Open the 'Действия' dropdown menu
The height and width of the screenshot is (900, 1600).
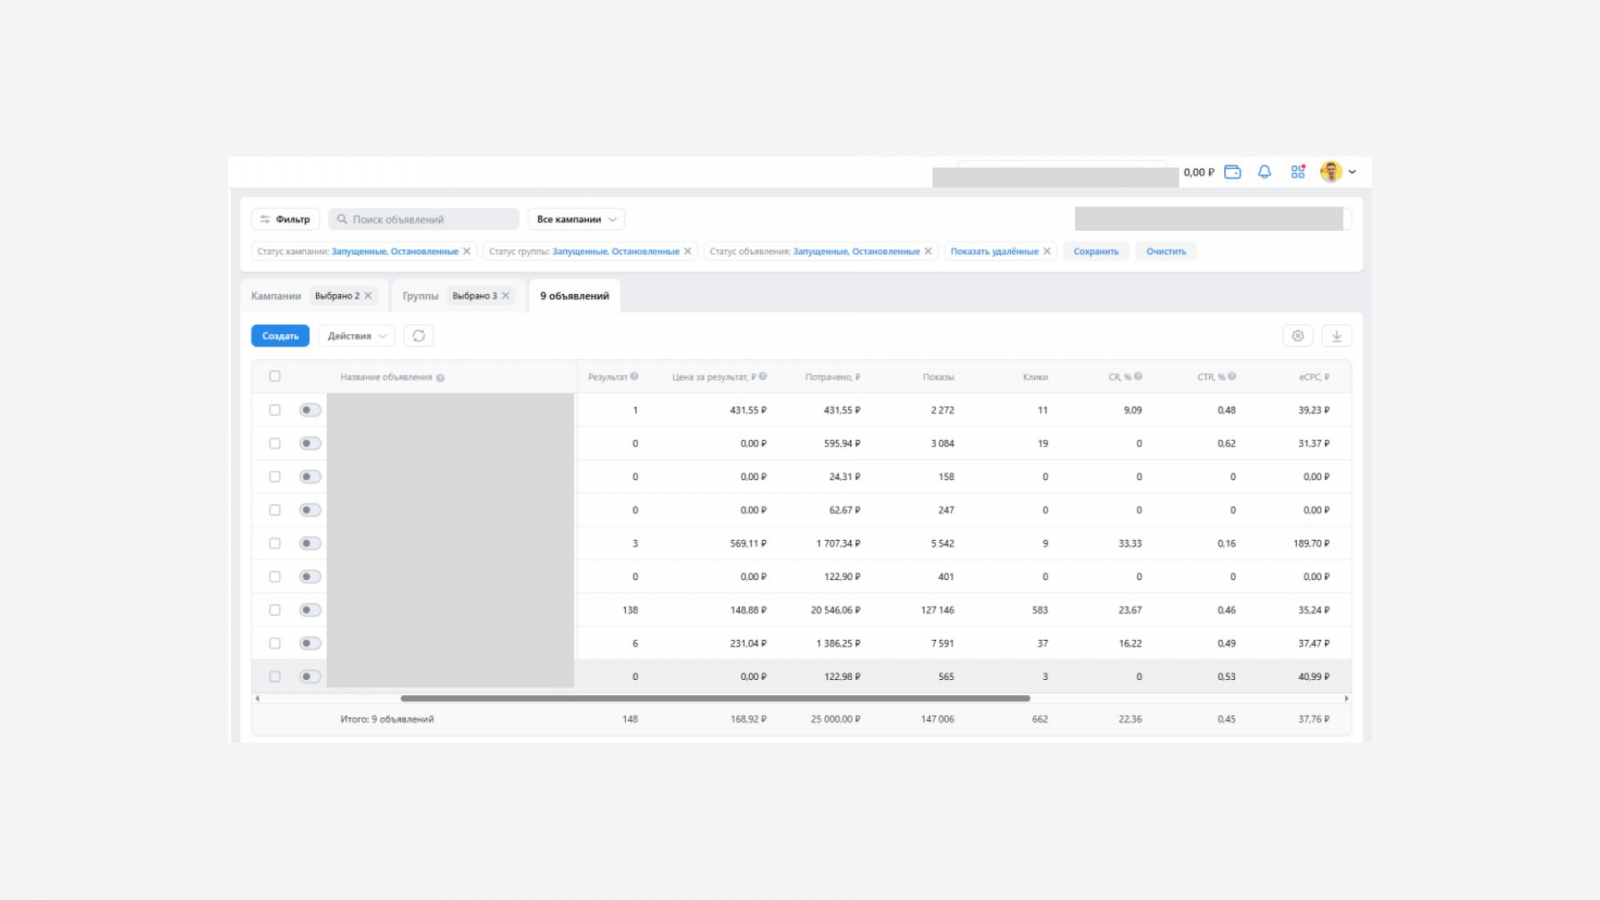pos(356,336)
